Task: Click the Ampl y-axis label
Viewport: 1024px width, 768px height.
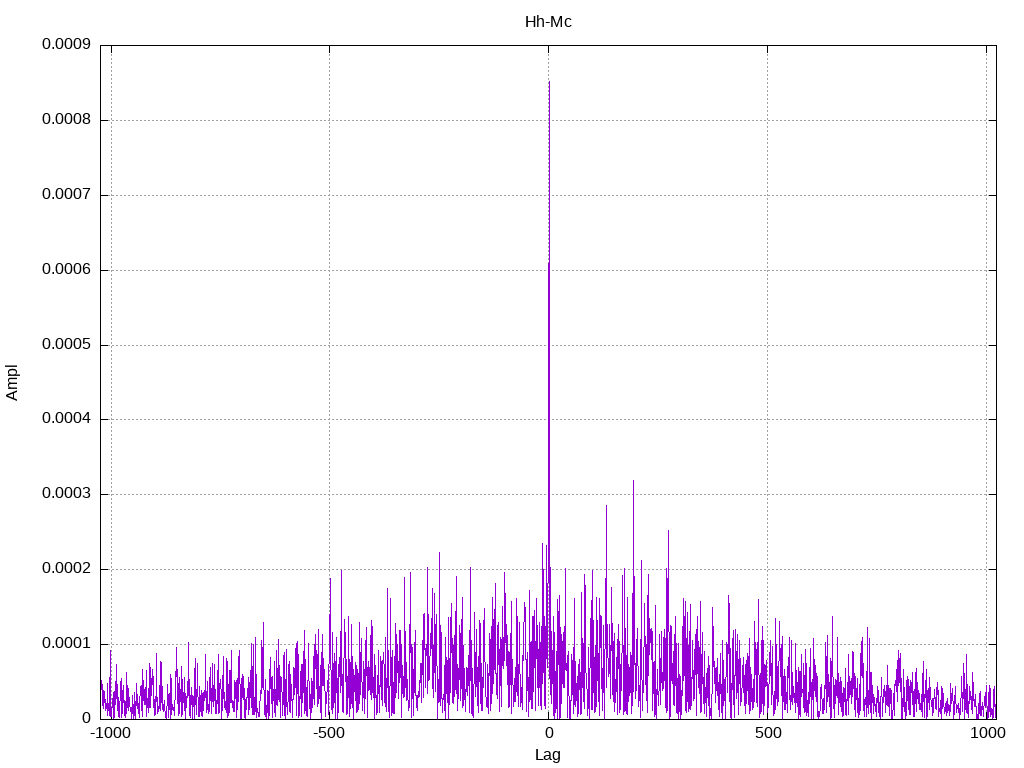Action: tap(13, 382)
